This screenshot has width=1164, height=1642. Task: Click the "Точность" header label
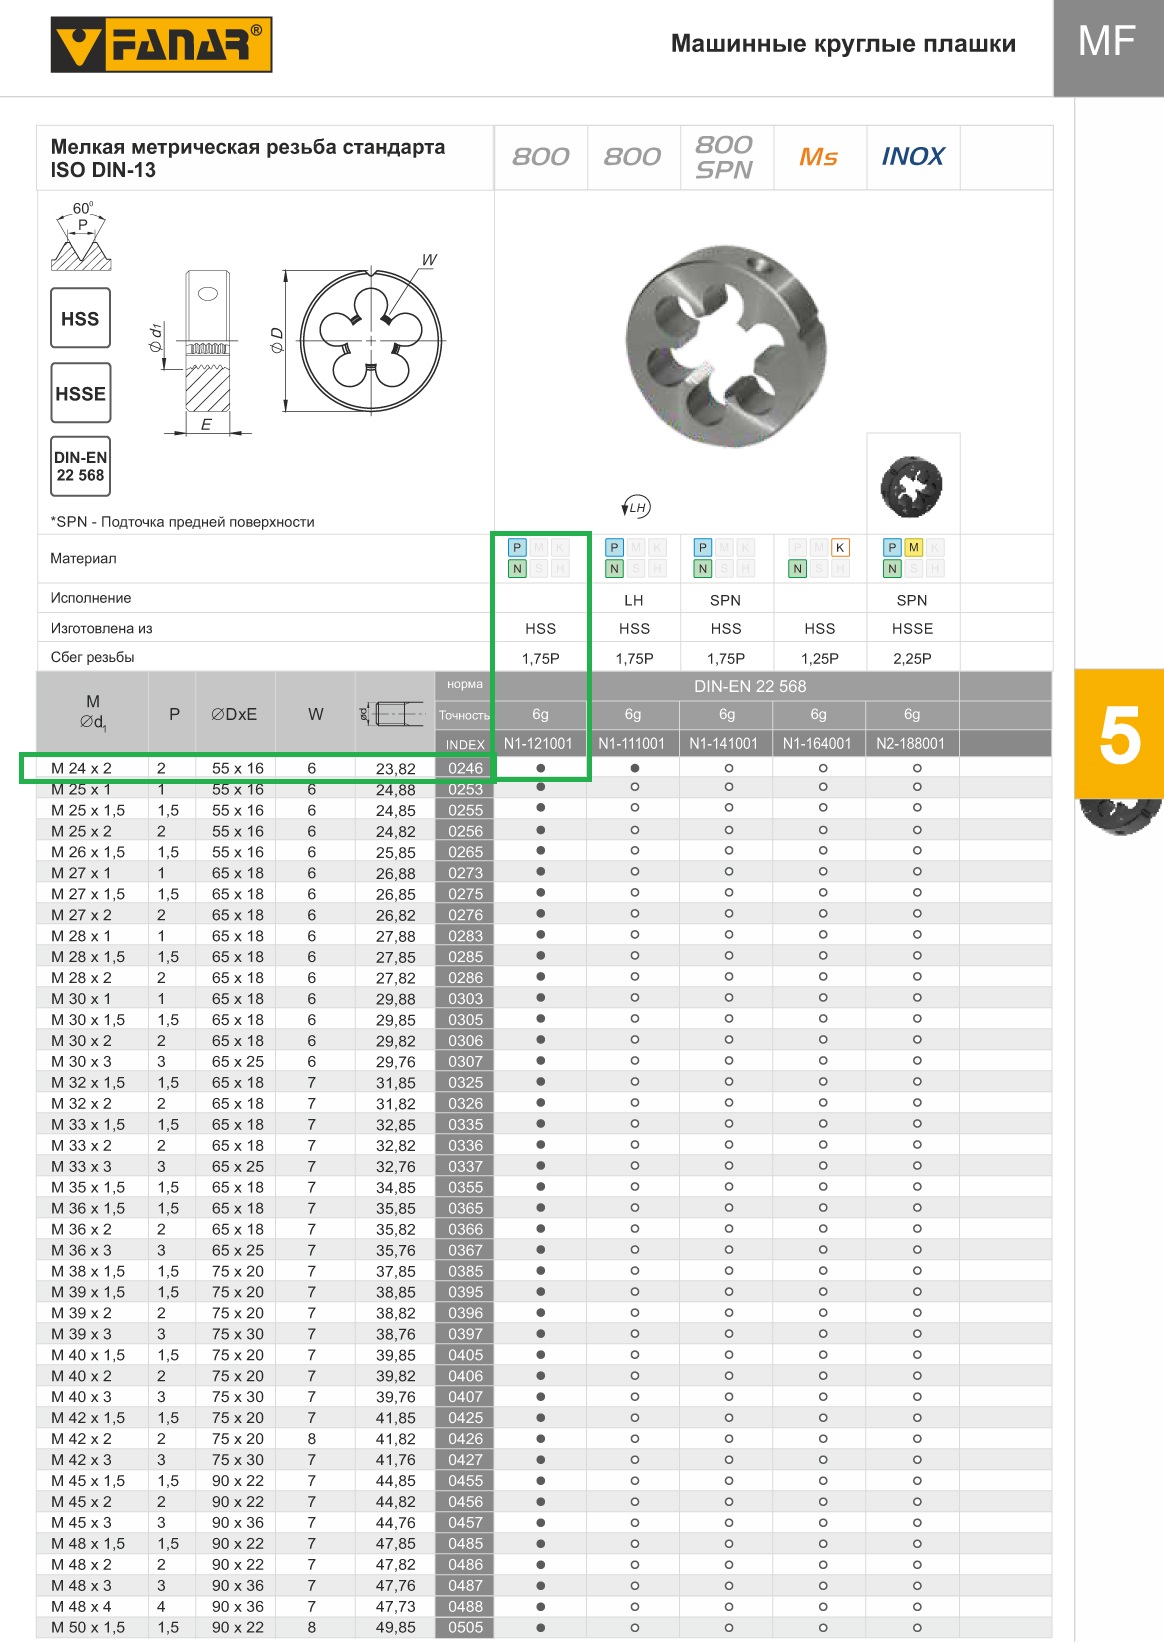(464, 715)
